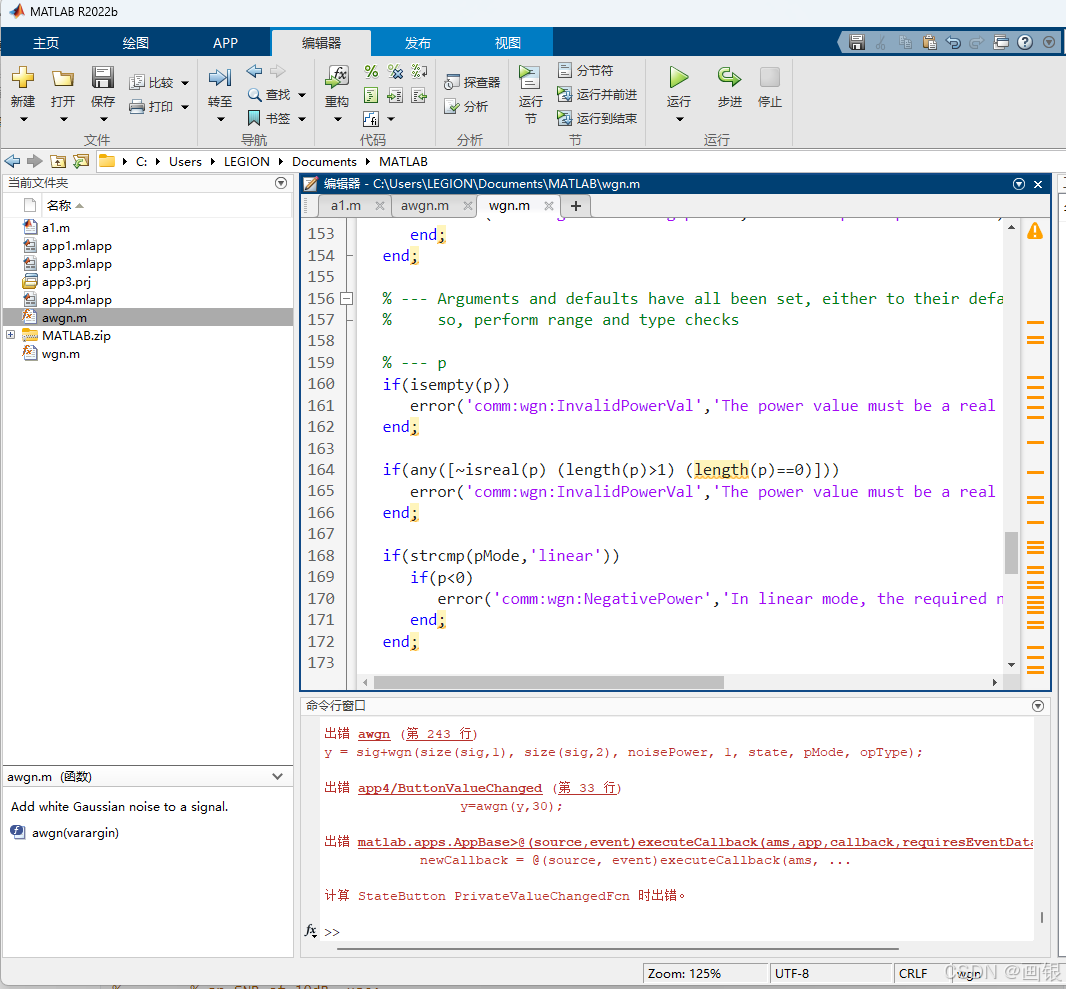Insert a section break (分节符)

point(585,71)
